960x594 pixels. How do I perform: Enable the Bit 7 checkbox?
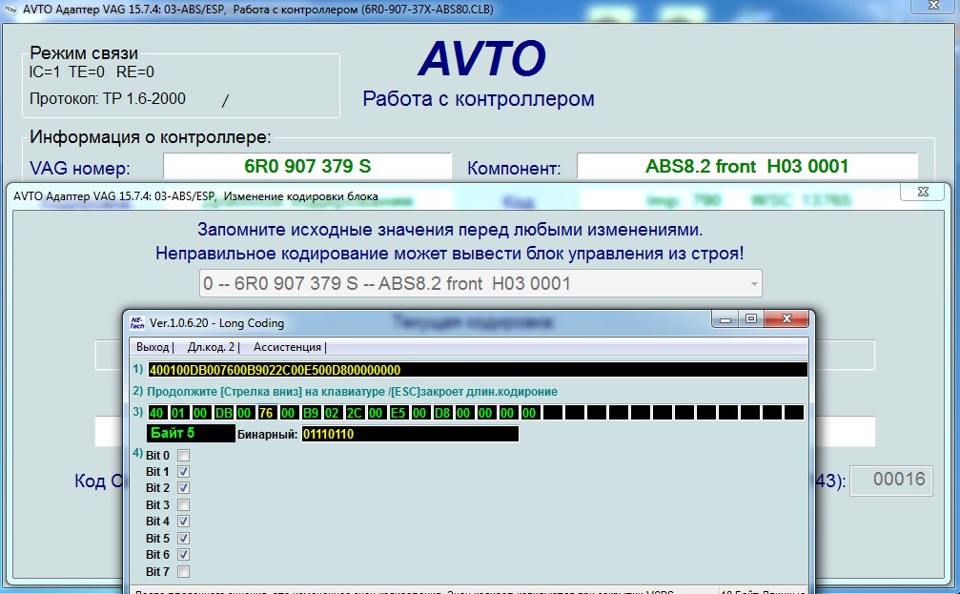[183, 571]
